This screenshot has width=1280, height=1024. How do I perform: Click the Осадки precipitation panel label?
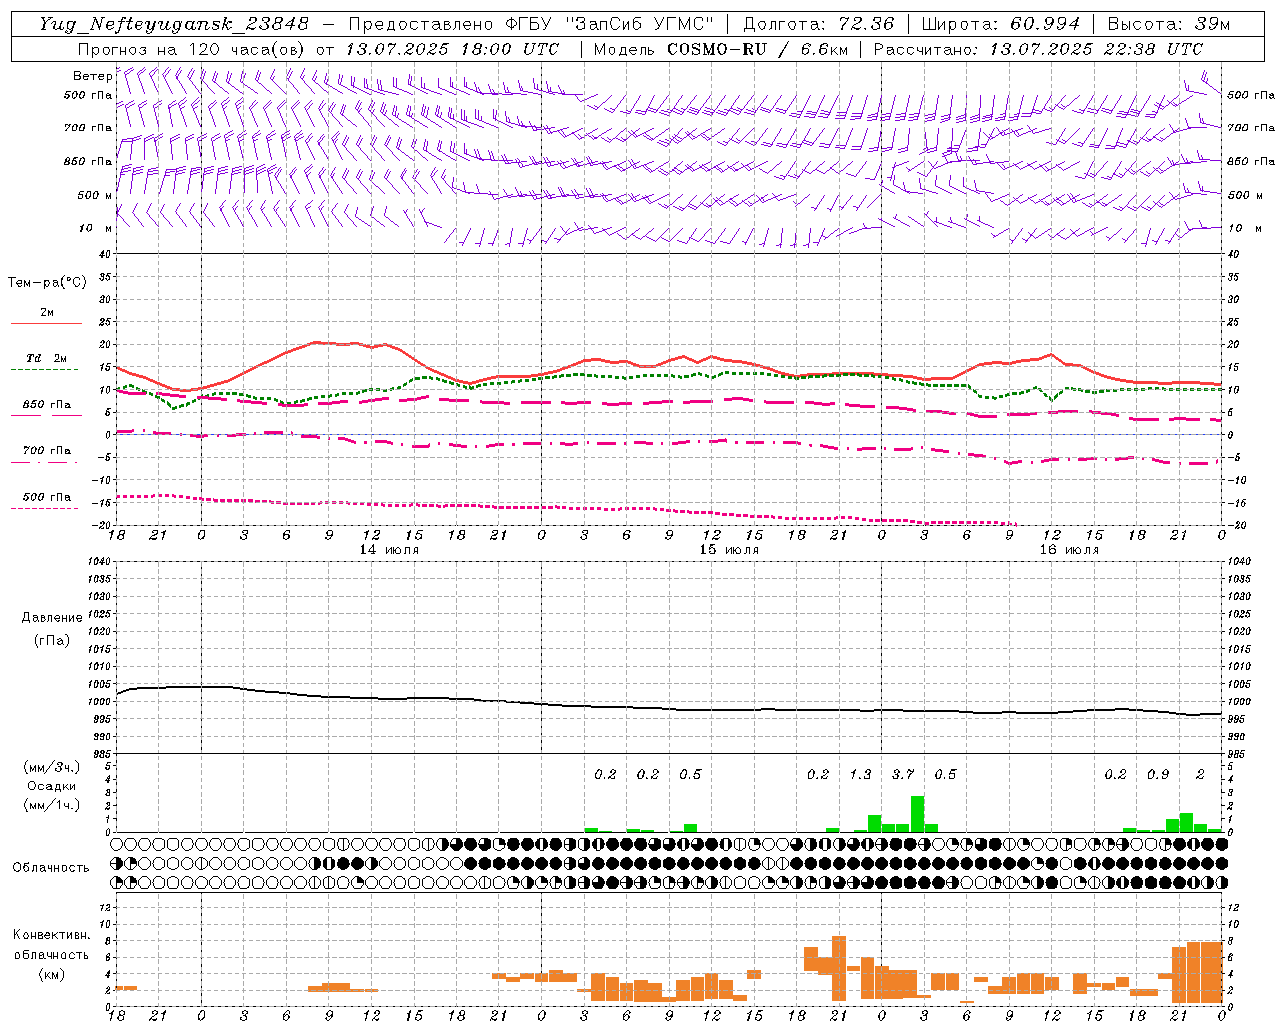[52, 786]
